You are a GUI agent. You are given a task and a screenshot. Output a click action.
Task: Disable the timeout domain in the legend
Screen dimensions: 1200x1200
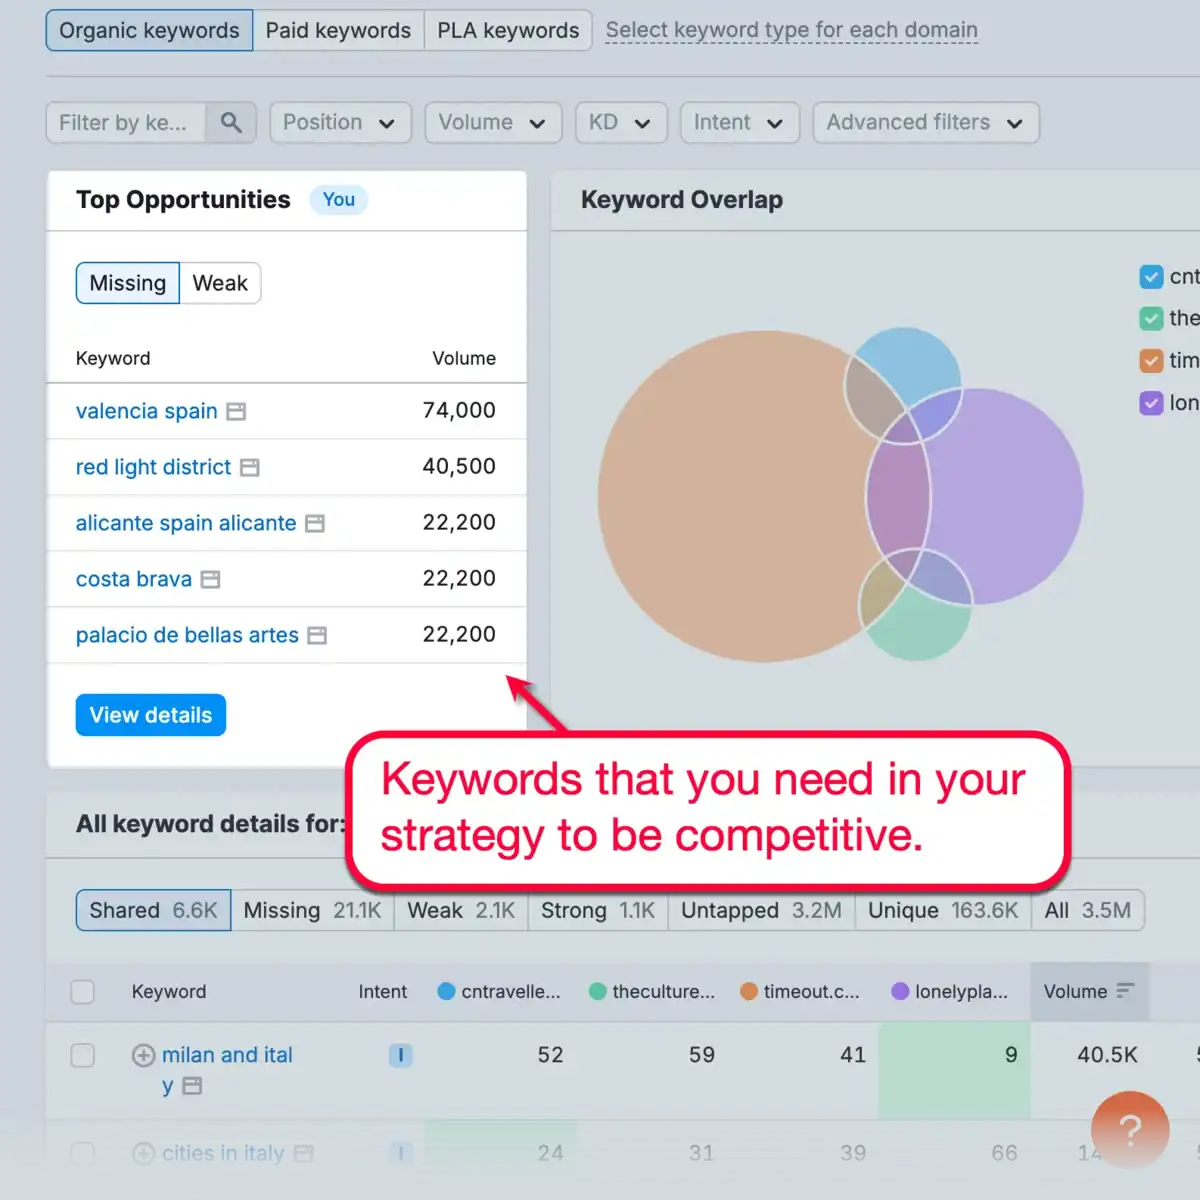(x=1151, y=360)
